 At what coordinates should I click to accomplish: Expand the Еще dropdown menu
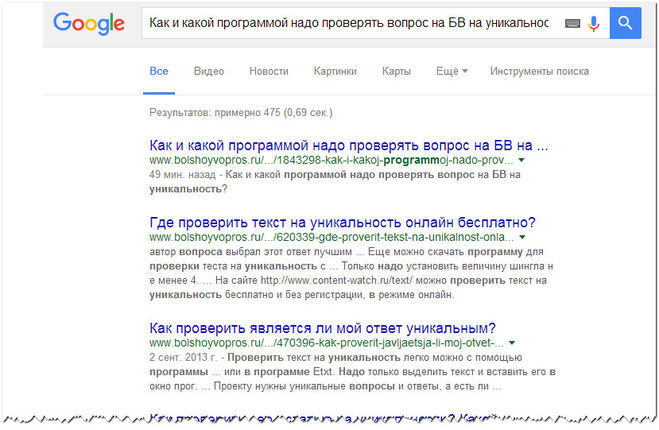pyautogui.click(x=452, y=71)
